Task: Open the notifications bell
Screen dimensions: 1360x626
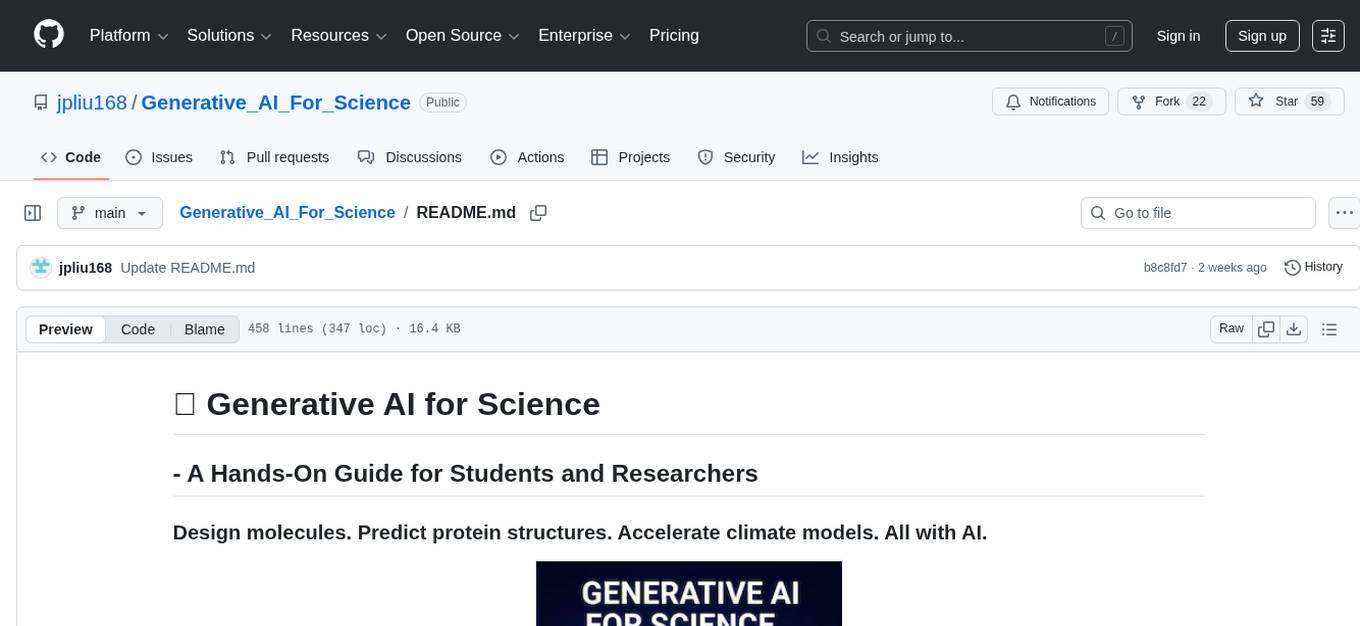Action: [x=1013, y=101]
